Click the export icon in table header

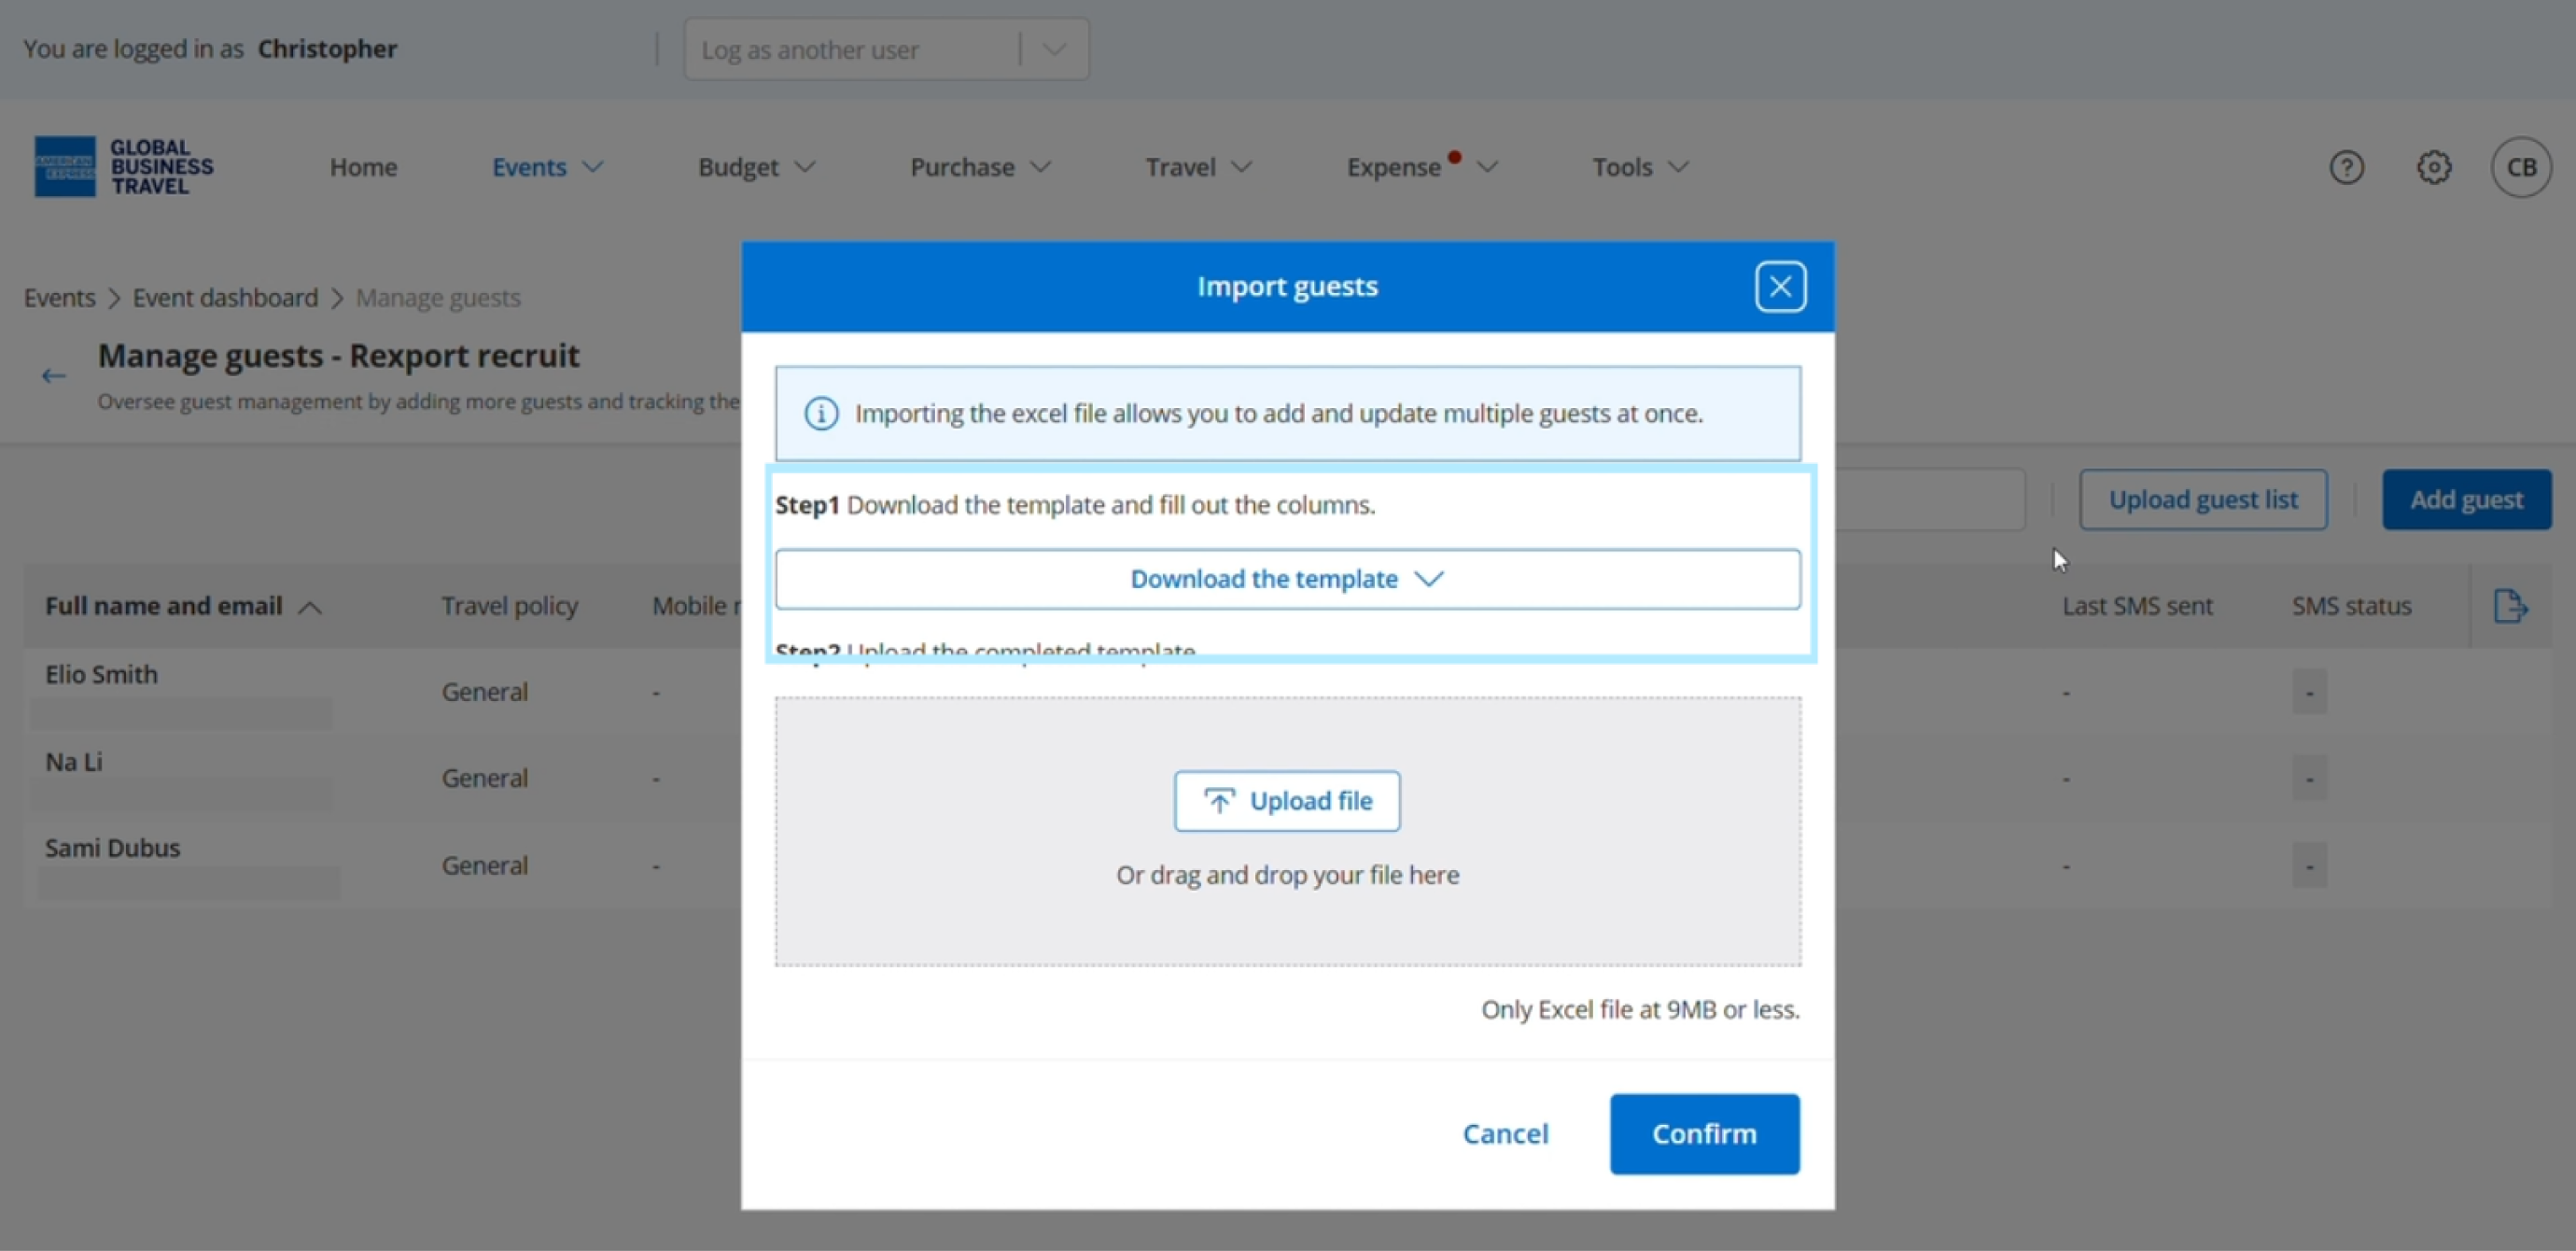coord(2510,606)
